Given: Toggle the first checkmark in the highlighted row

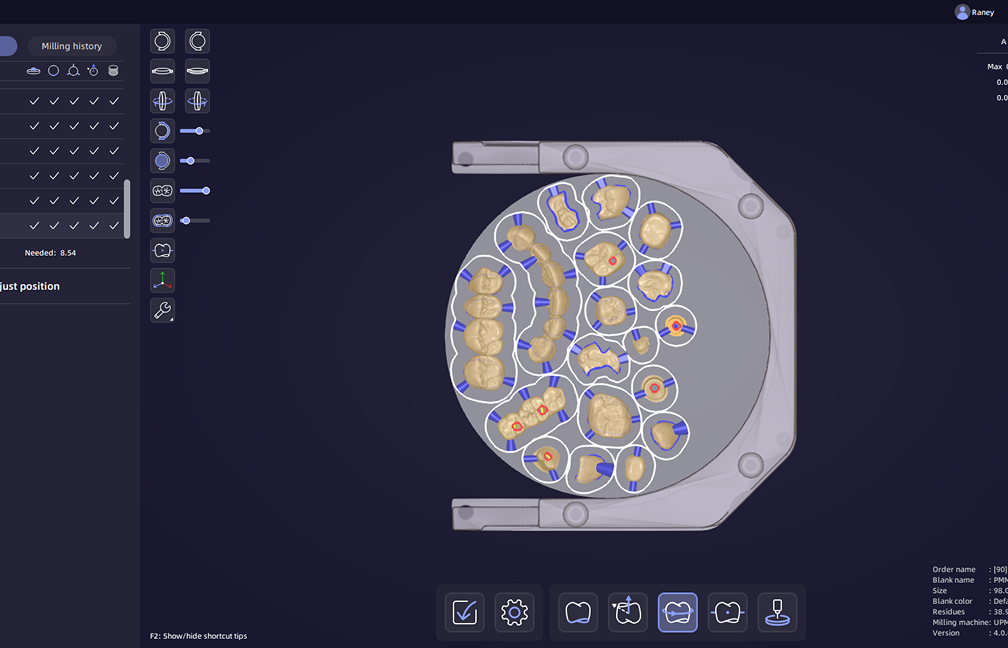Looking at the screenshot, I should click(34, 225).
